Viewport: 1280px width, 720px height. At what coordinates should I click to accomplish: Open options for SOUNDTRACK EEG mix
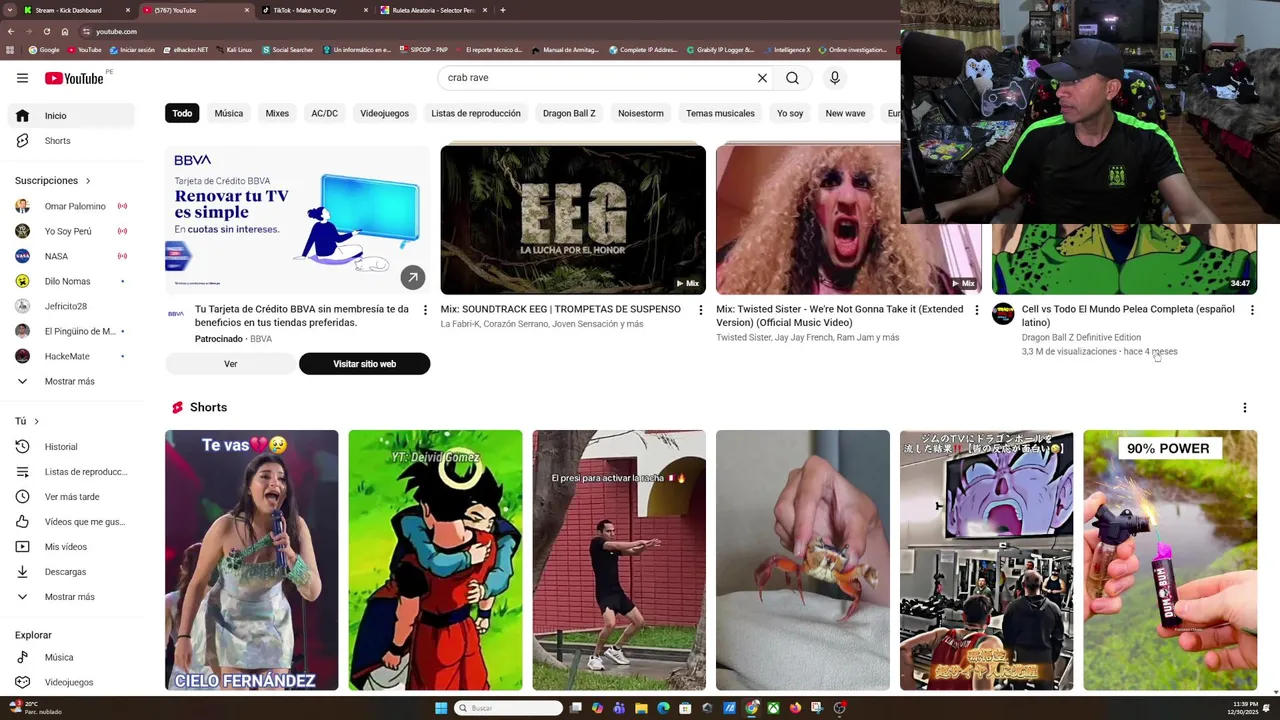[700, 310]
